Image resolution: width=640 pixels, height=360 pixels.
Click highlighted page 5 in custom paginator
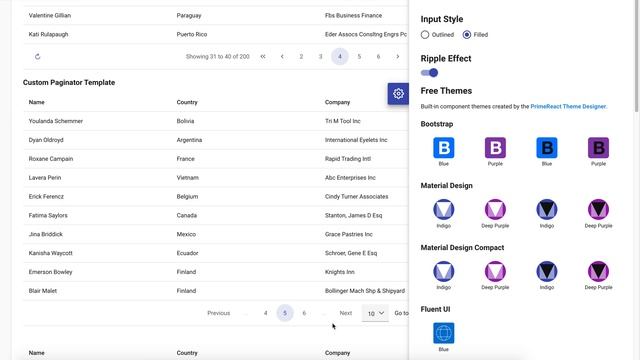pos(285,313)
